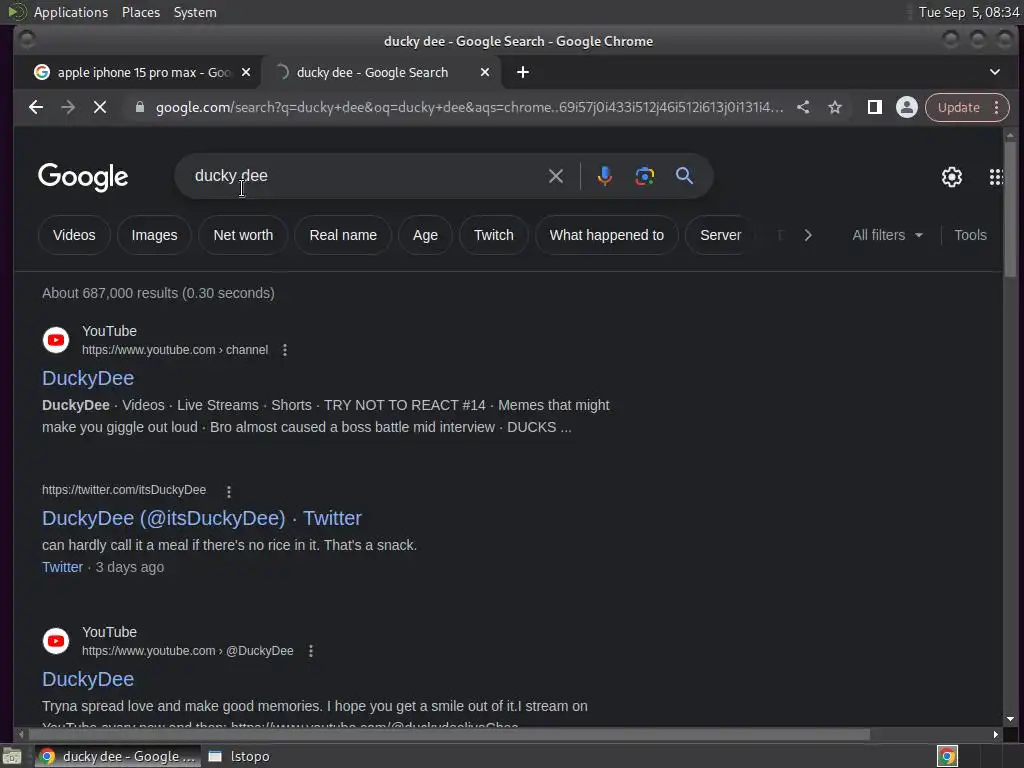Image resolution: width=1024 pixels, height=768 pixels.
Task: Select the Real name chip
Action: point(343,235)
